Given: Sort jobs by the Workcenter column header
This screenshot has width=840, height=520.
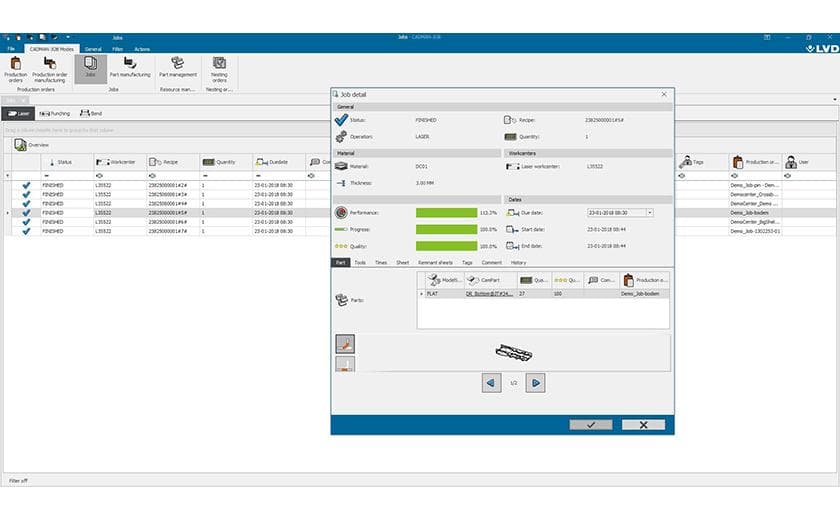Looking at the screenshot, I should [120, 162].
